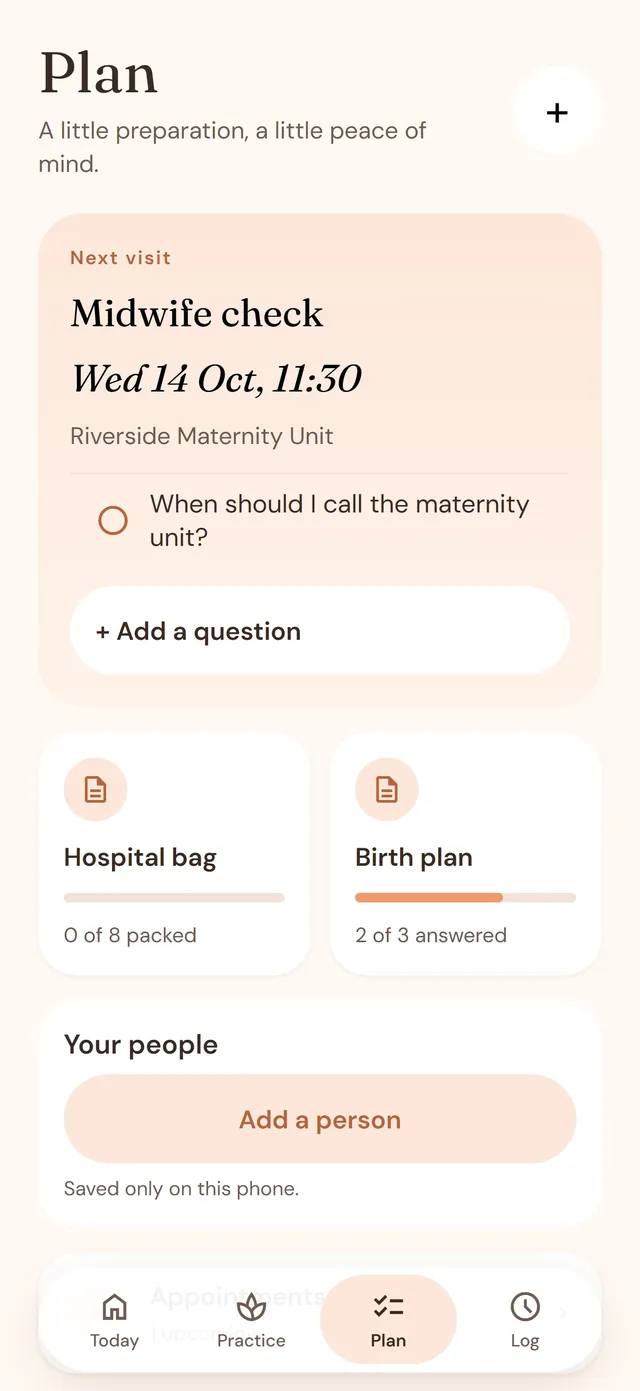Open the Hospital bag card

pos(174,854)
